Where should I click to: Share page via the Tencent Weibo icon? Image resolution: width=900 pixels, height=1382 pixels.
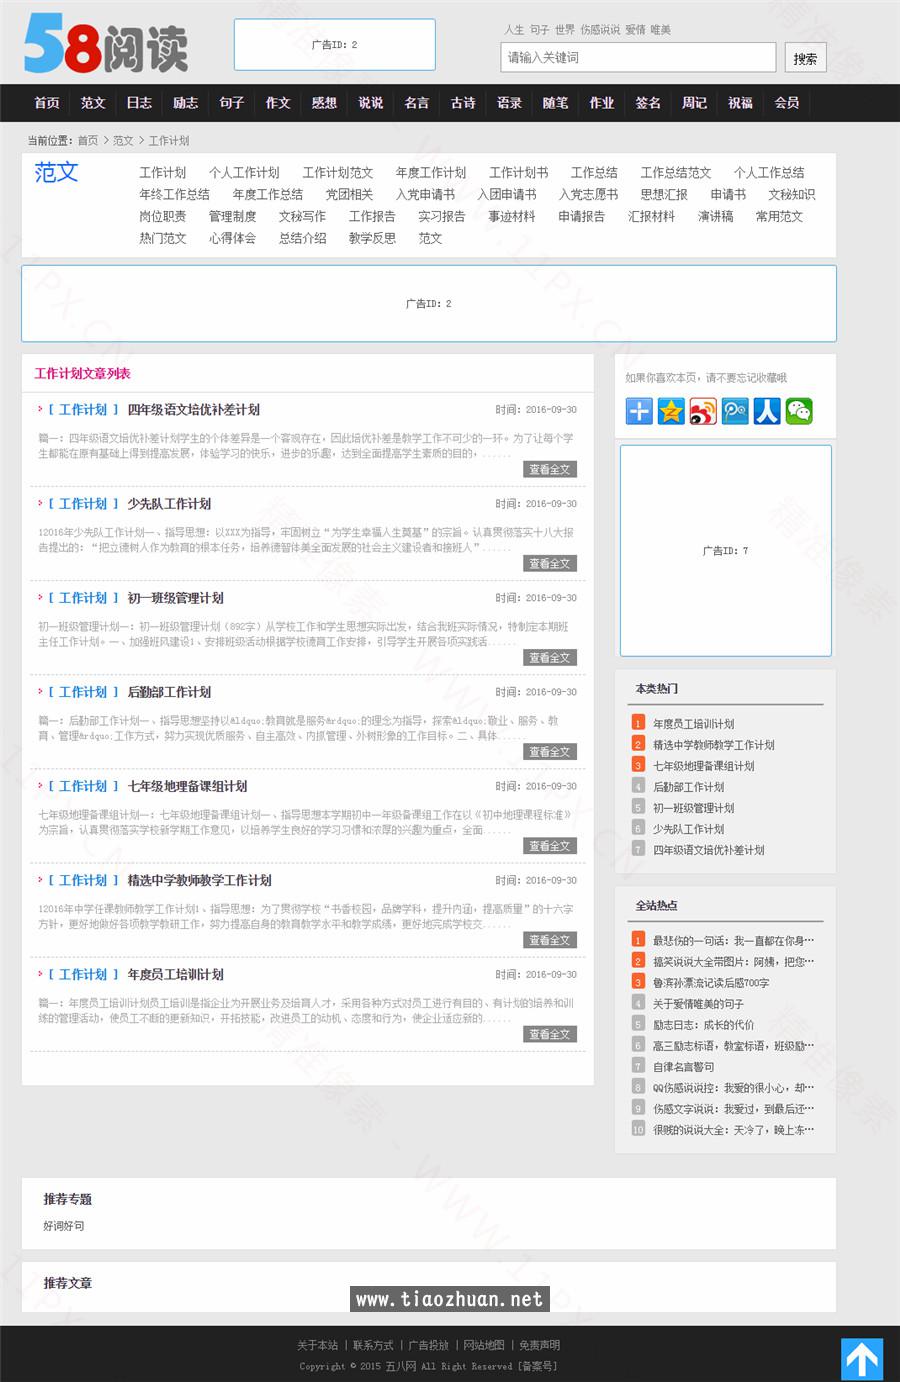coord(735,410)
